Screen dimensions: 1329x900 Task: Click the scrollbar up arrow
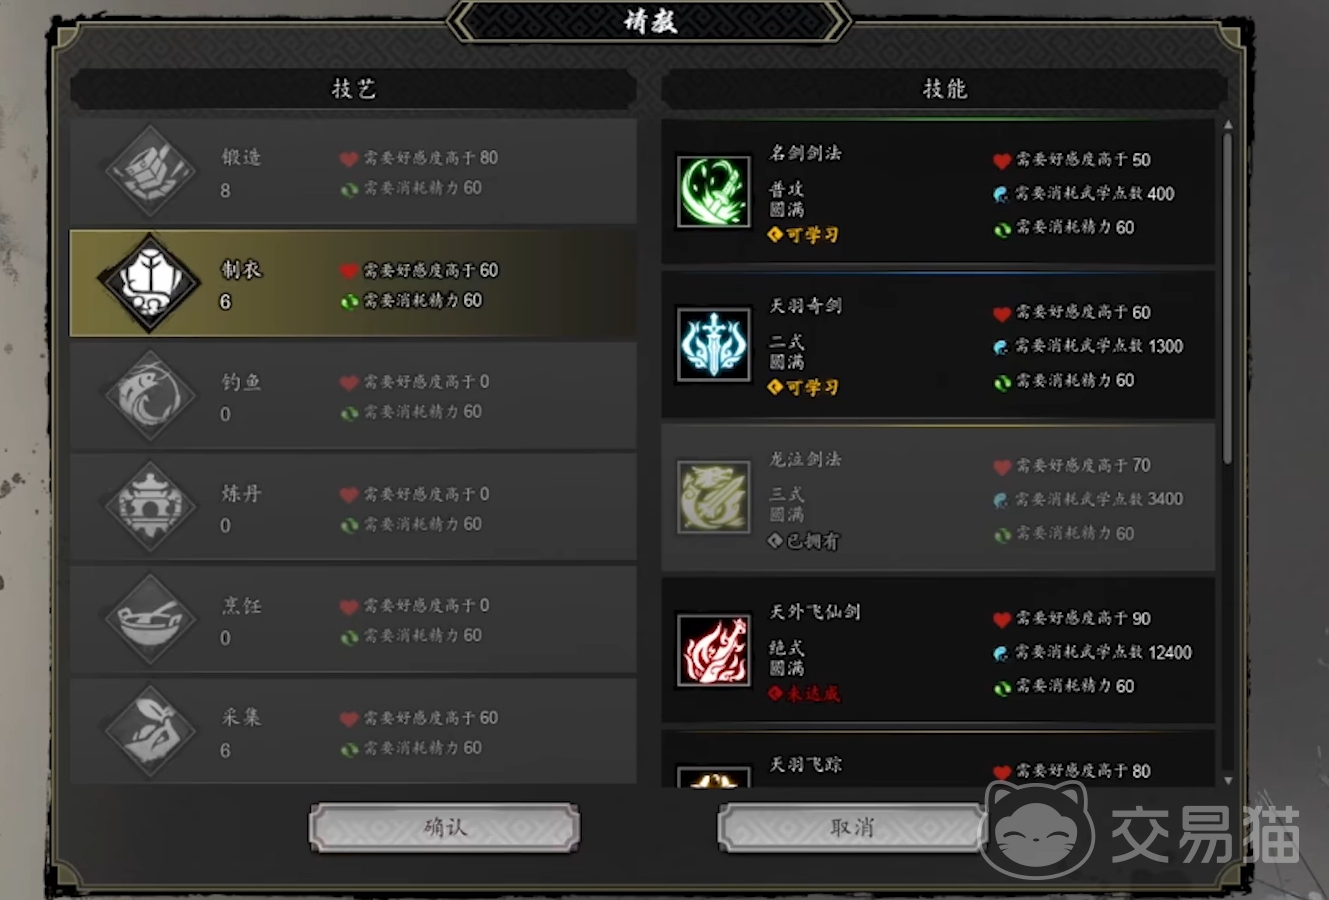pyautogui.click(x=1228, y=125)
